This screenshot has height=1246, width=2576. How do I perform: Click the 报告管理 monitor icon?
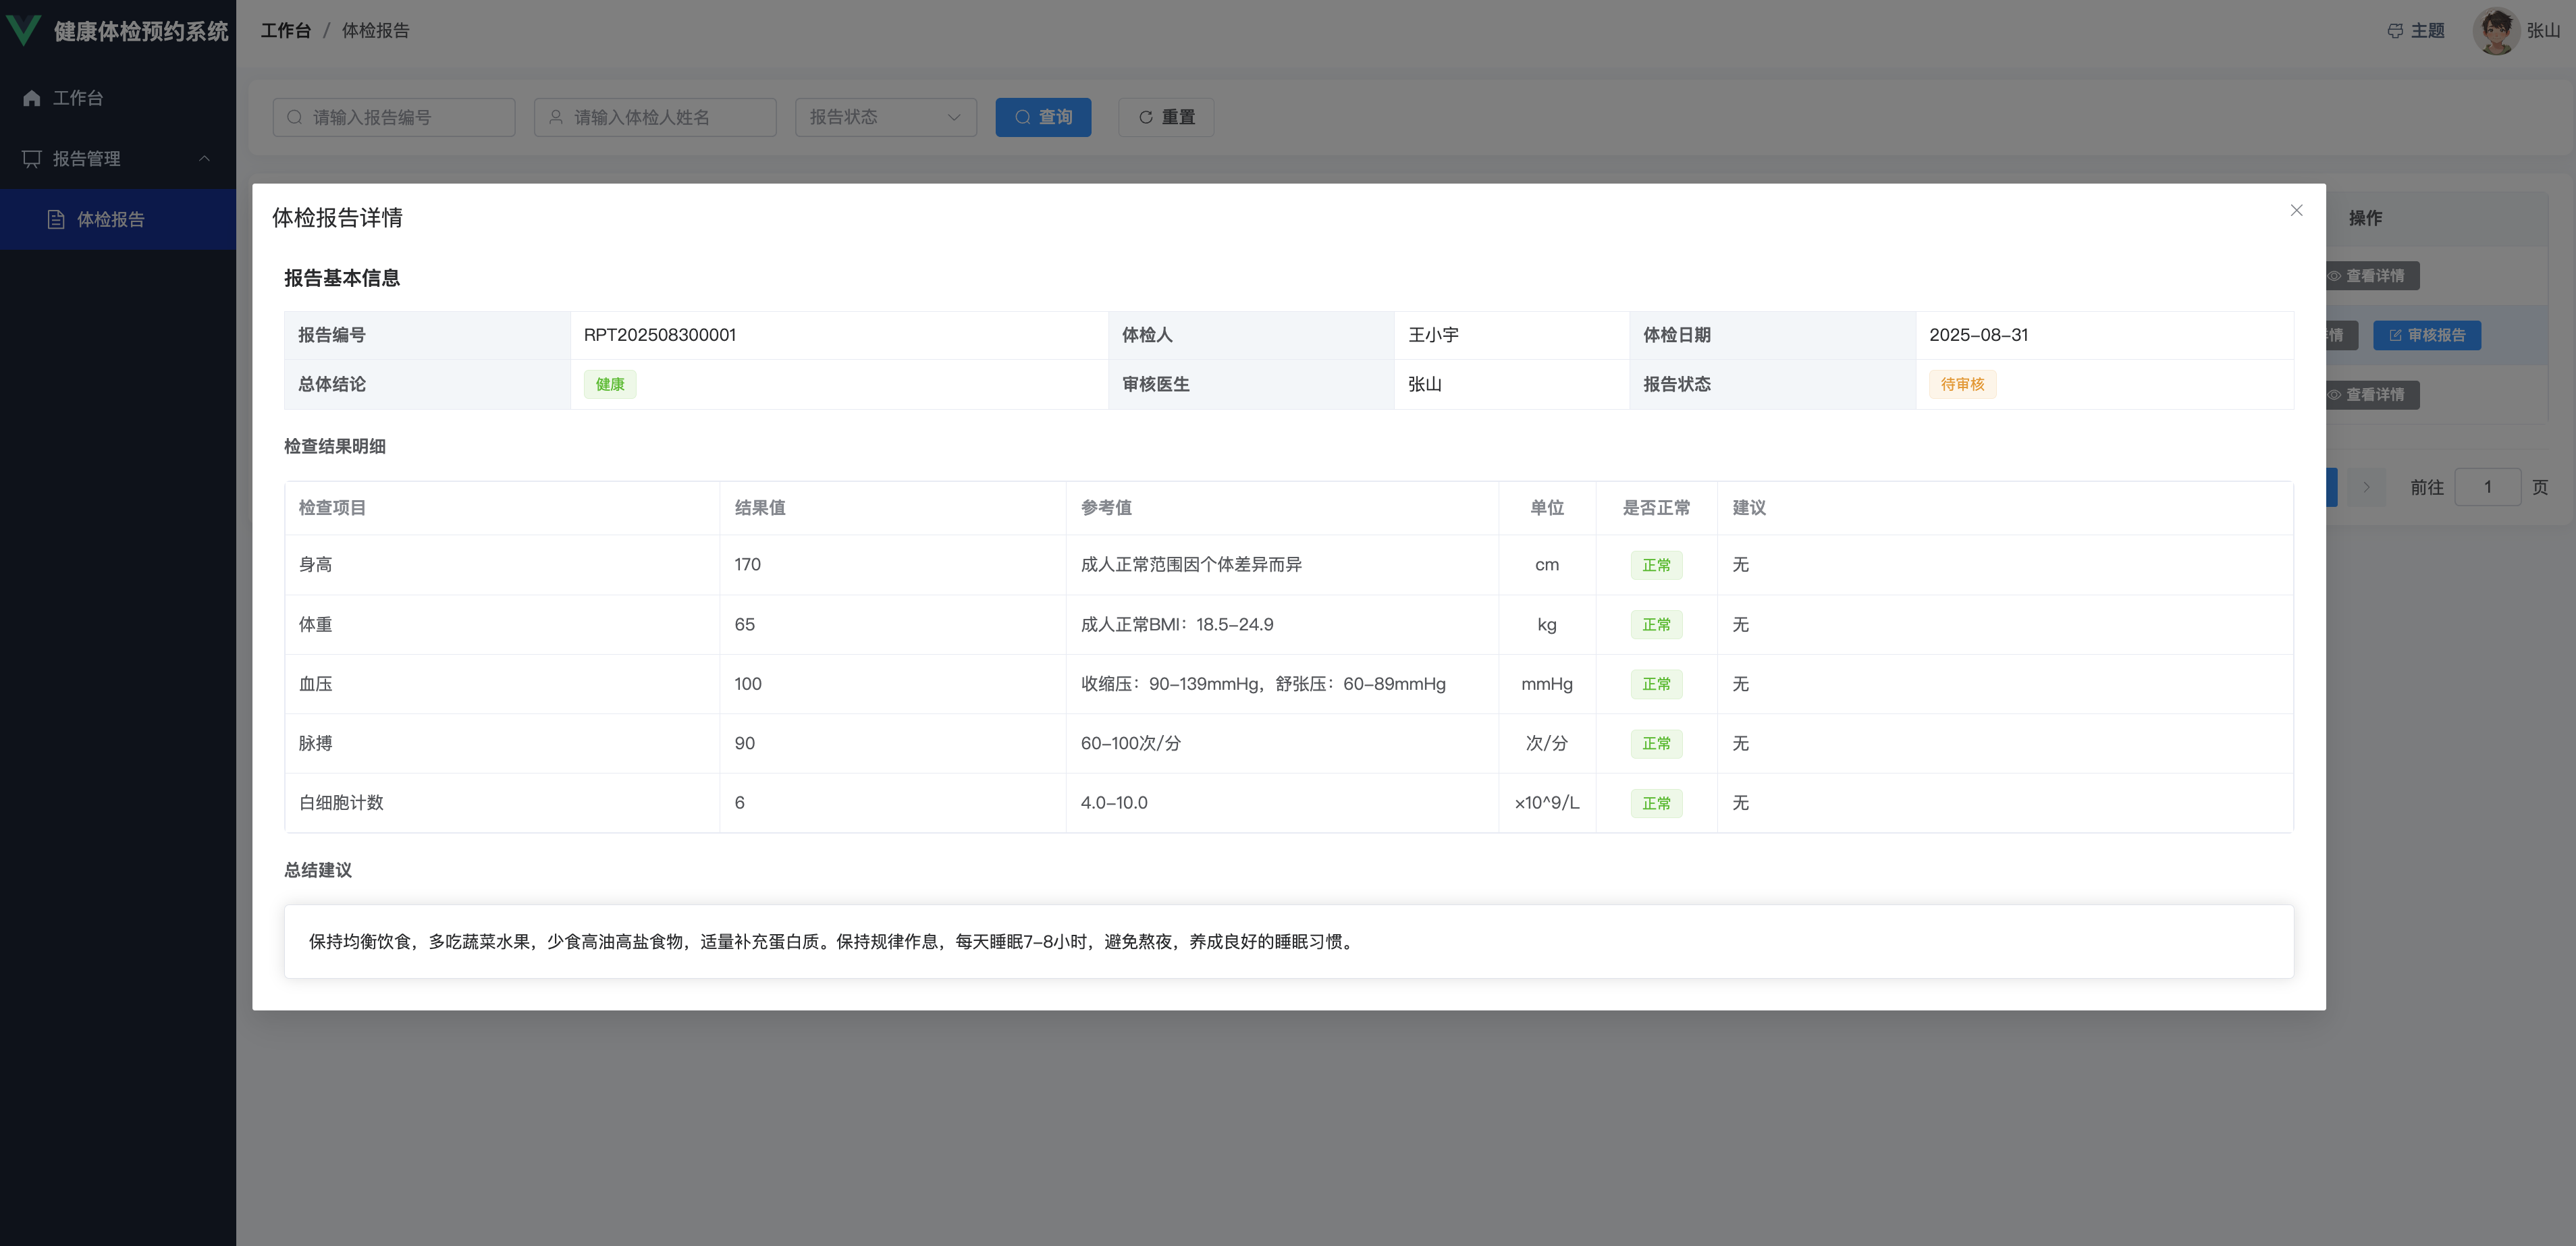coord(32,159)
